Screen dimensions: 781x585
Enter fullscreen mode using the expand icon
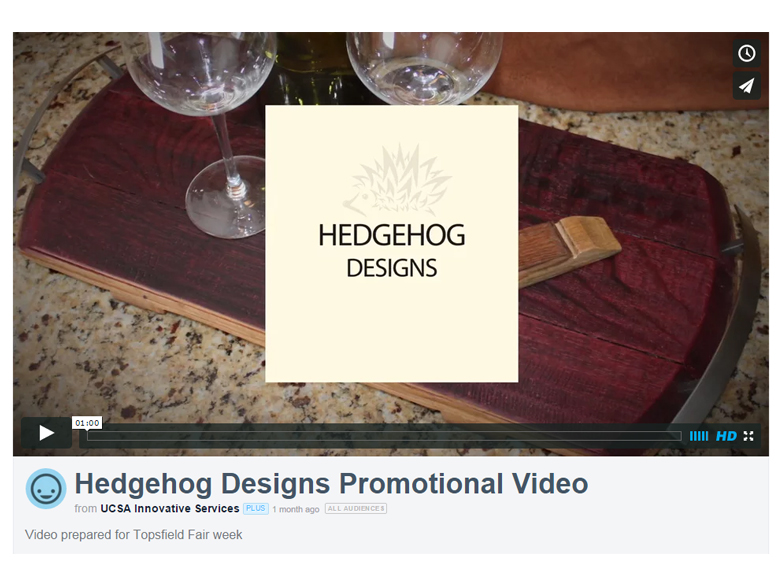pos(748,436)
